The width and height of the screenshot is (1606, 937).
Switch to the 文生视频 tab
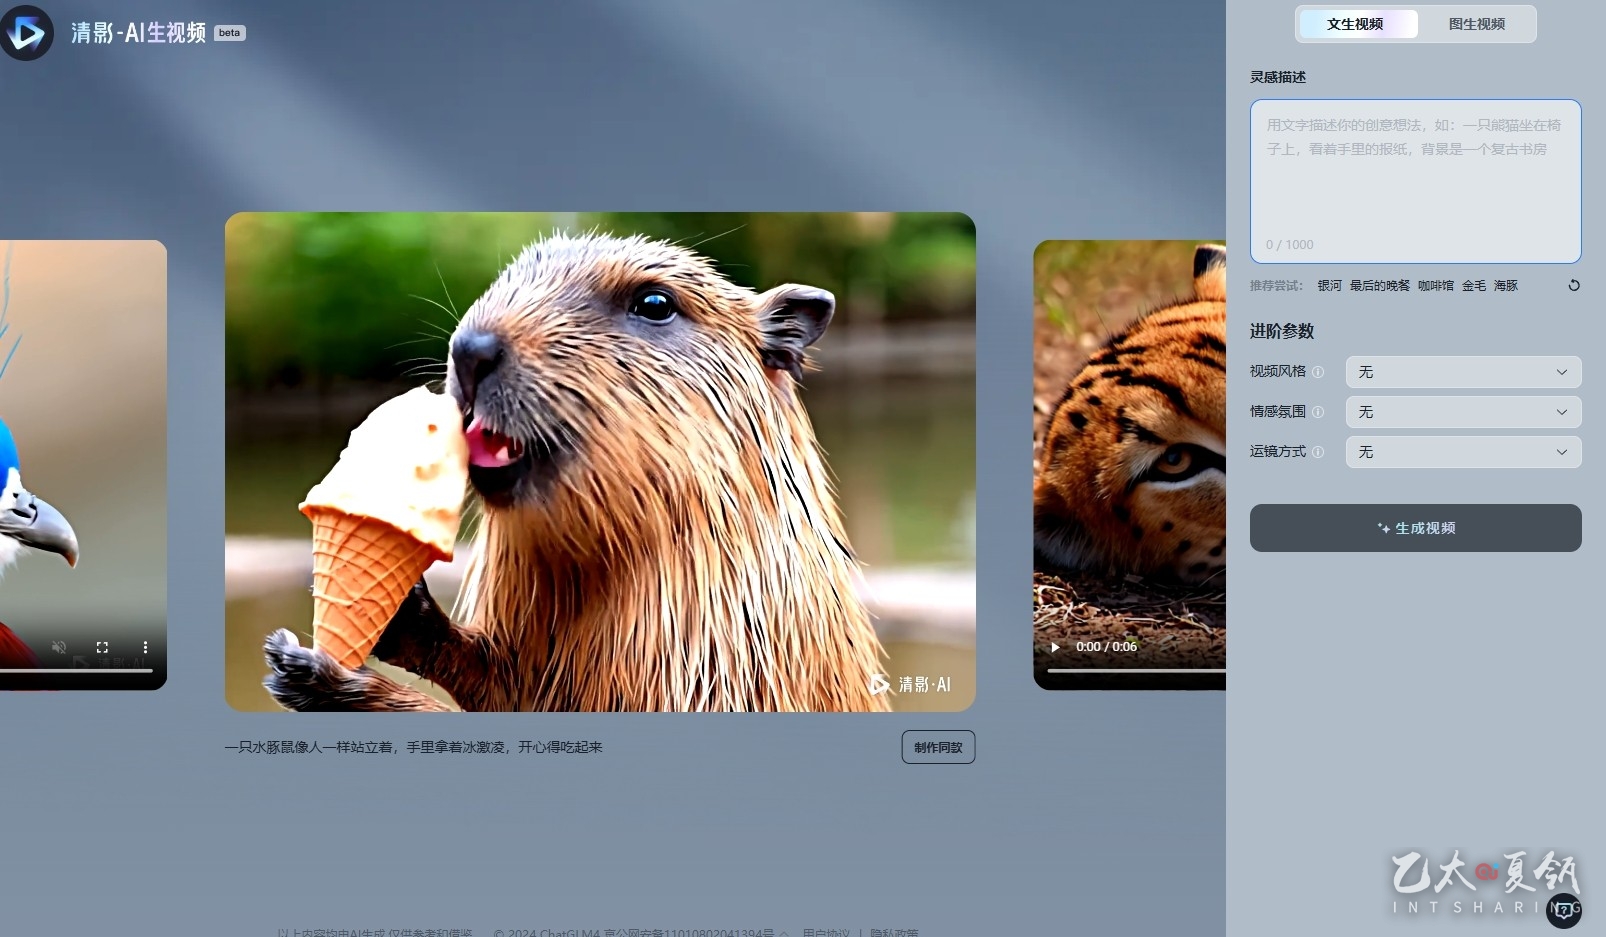(x=1356, y=24)
